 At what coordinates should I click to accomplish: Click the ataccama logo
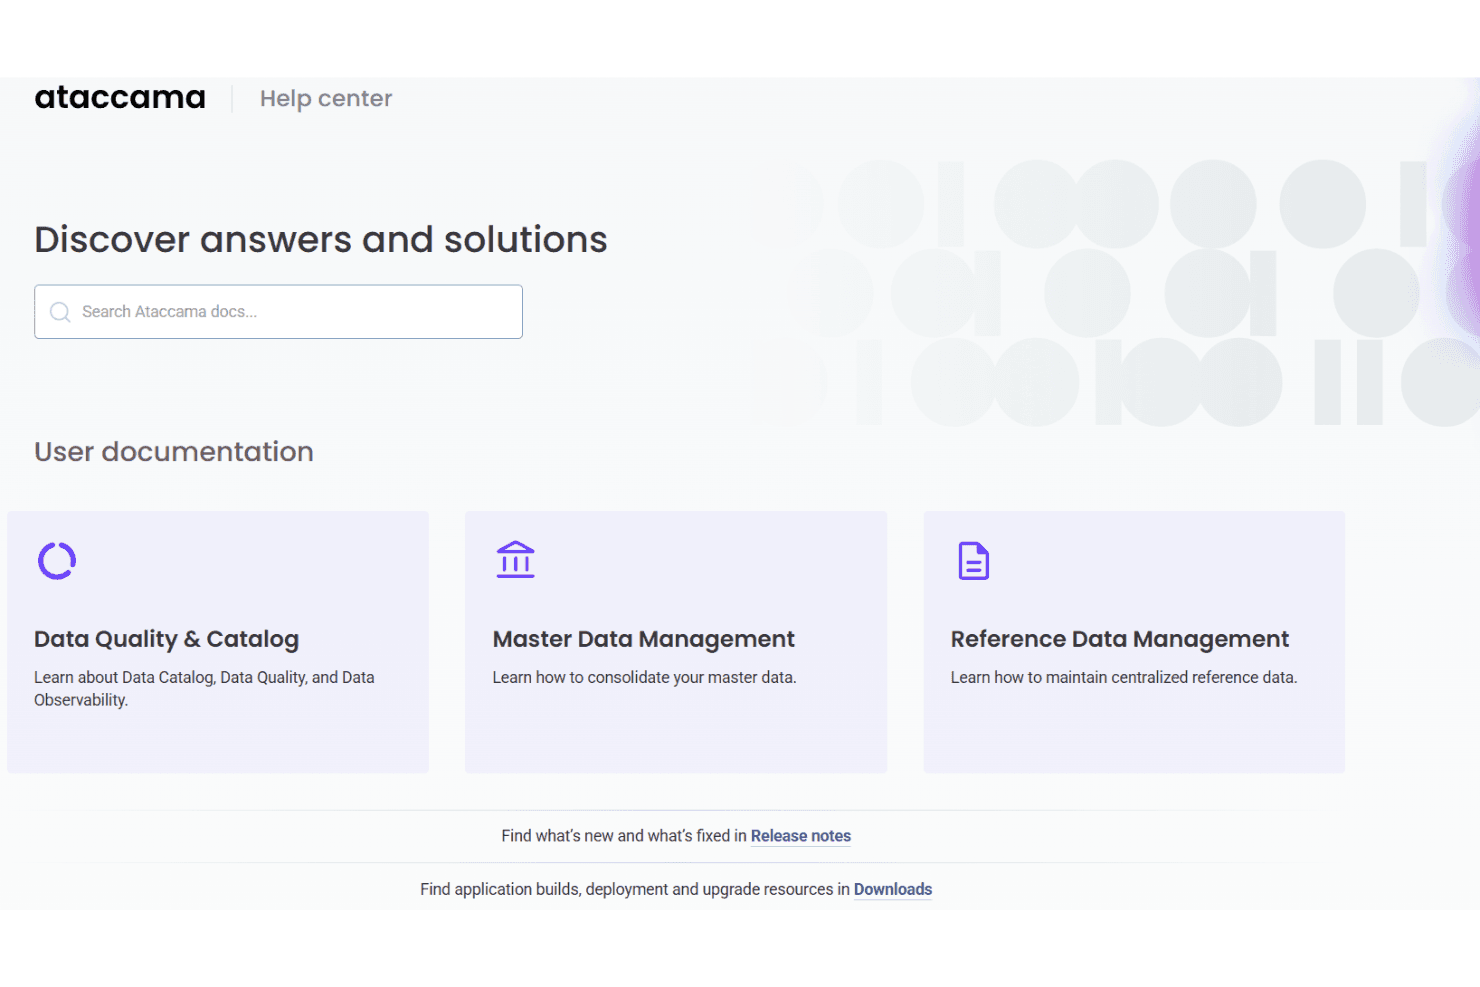pyautogui.click(x=120, y=98)
